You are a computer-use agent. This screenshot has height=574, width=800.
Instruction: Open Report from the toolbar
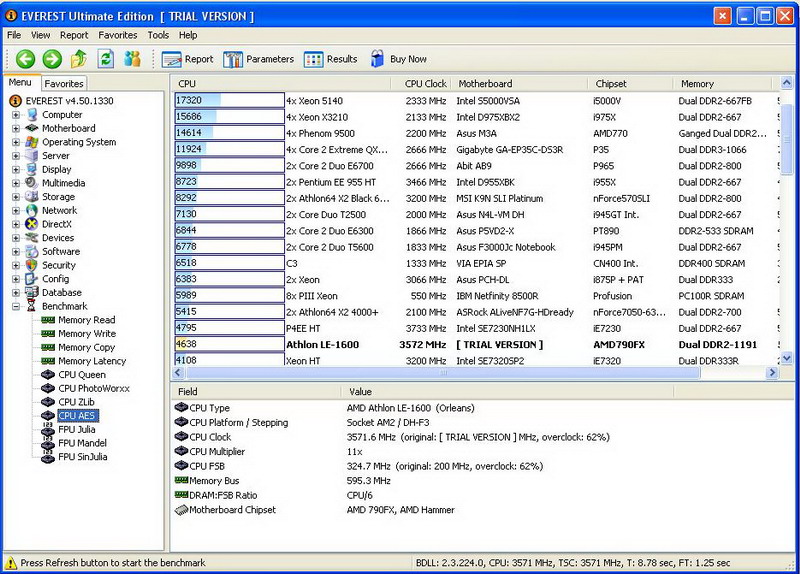click(x=187, y=59)
